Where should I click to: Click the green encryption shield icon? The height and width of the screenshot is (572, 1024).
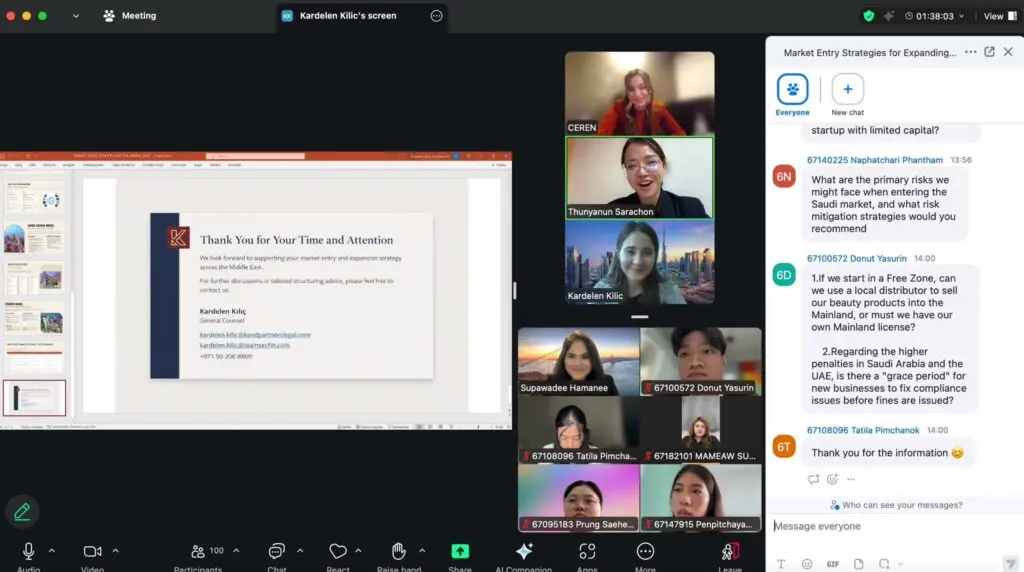[x=868, y=16]
